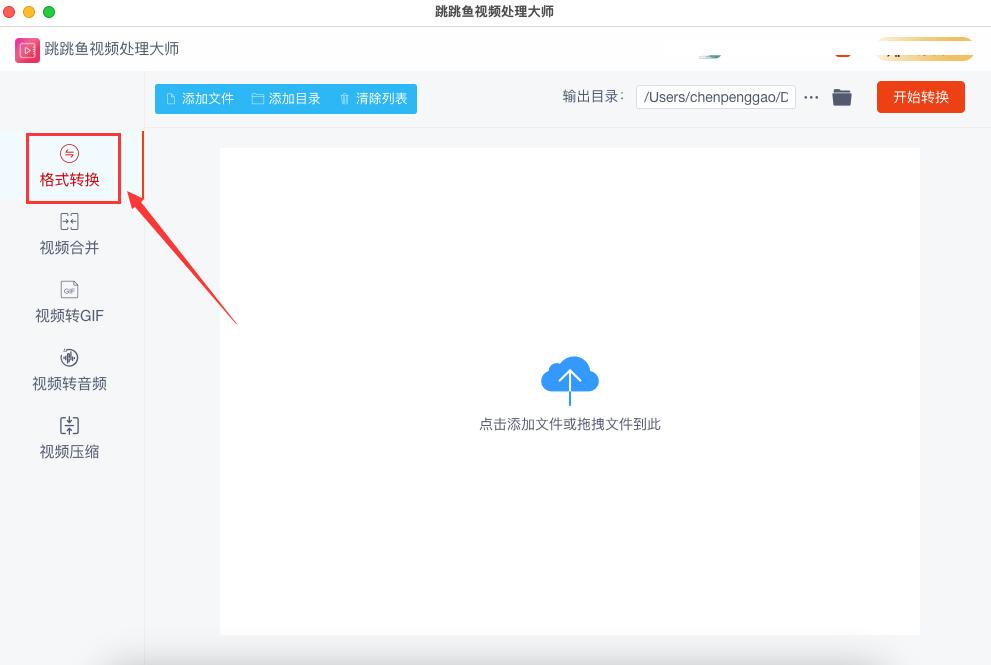Click the golden button in the top-right header
This screenshot has height=665, width=991.
point(923,48)
